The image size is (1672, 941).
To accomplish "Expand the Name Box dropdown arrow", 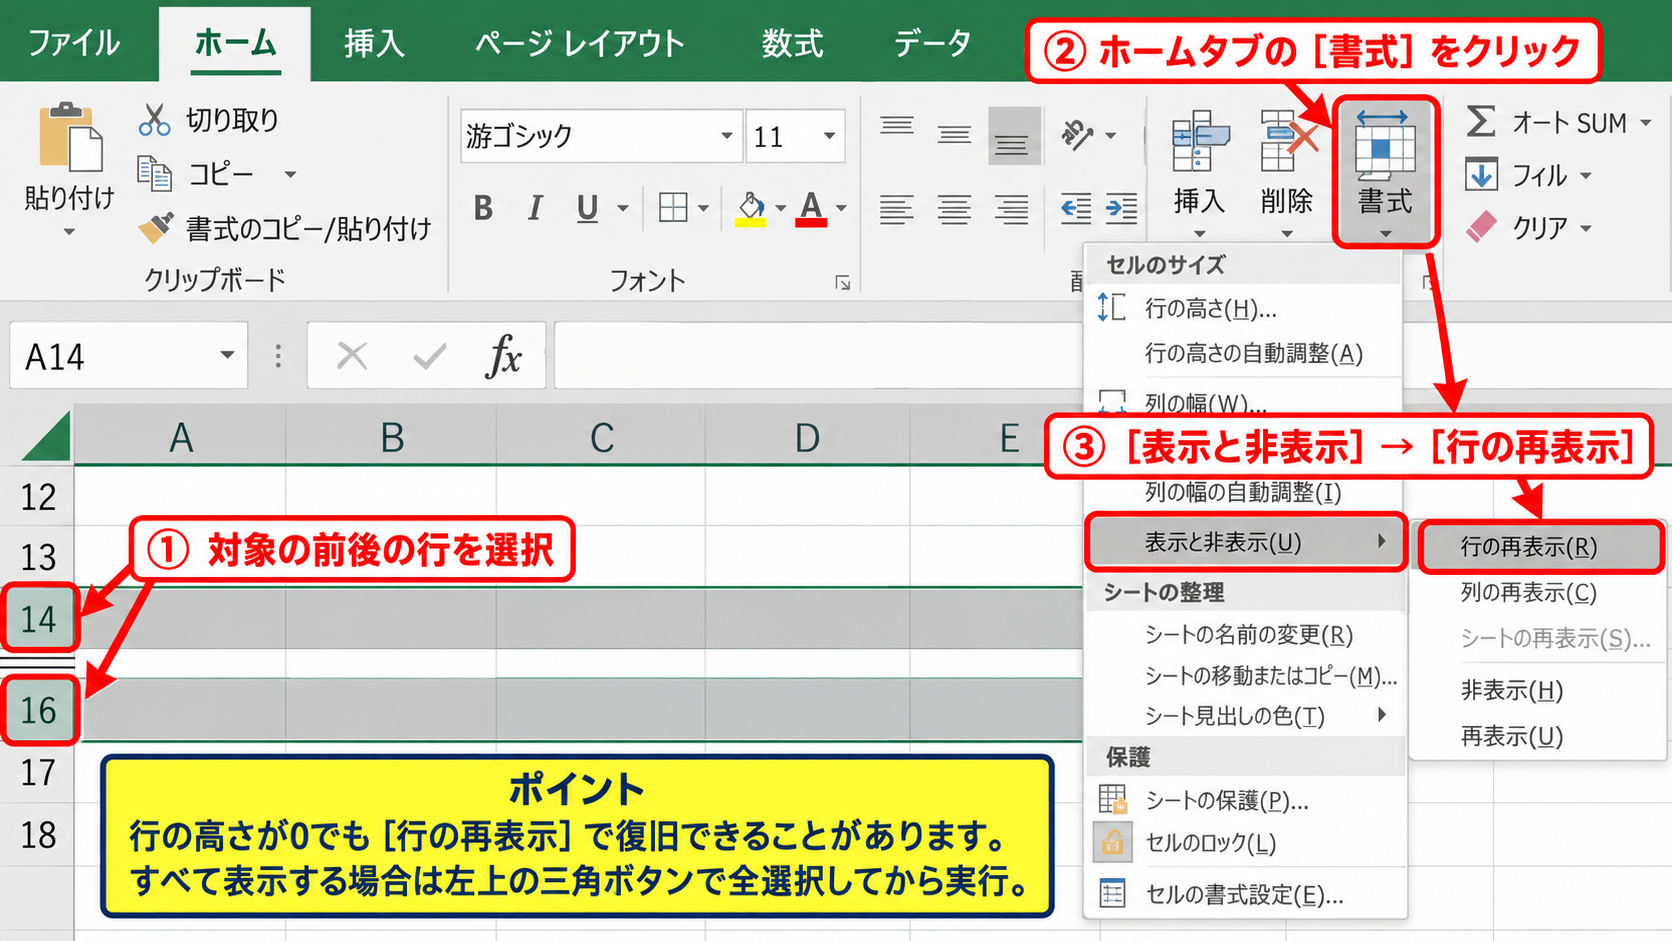I will 227,356.
